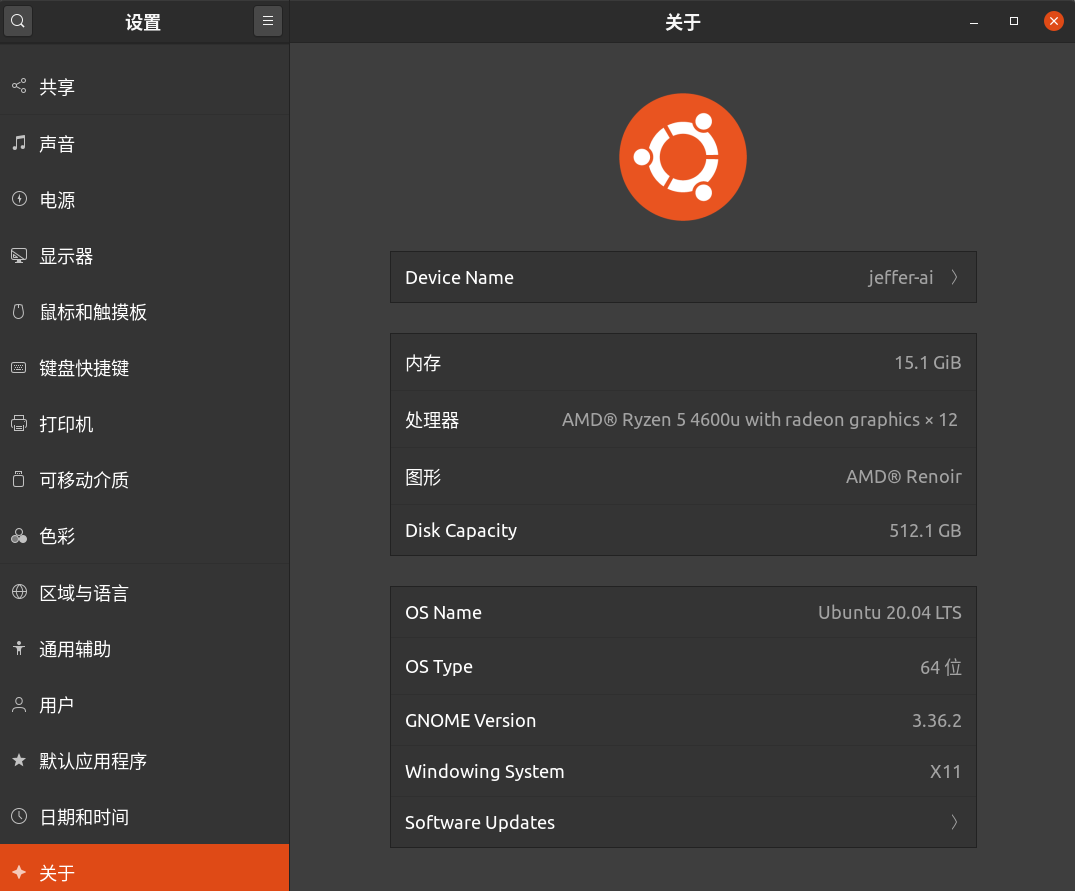Switch to 鼠标和触摸板 panel

145,313
